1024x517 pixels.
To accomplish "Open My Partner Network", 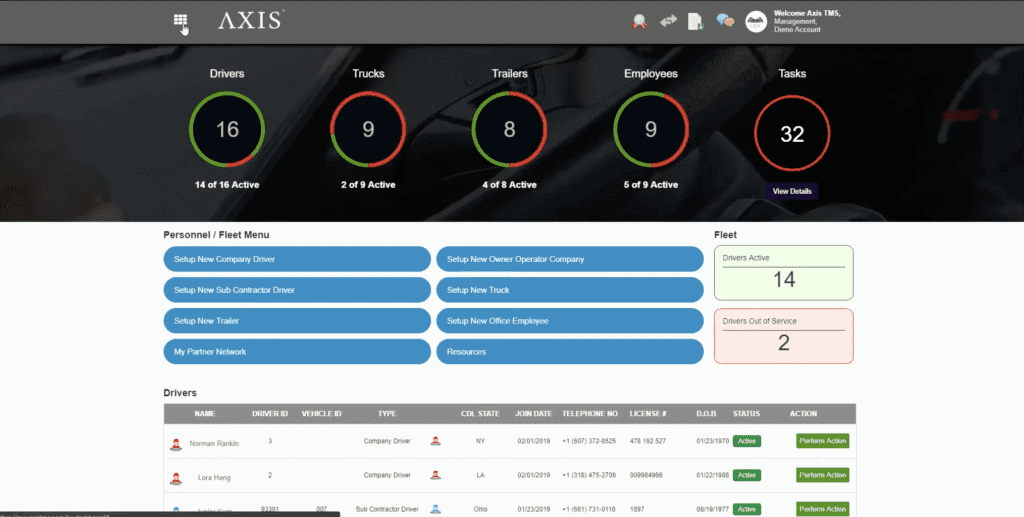I will click(297, 351).
